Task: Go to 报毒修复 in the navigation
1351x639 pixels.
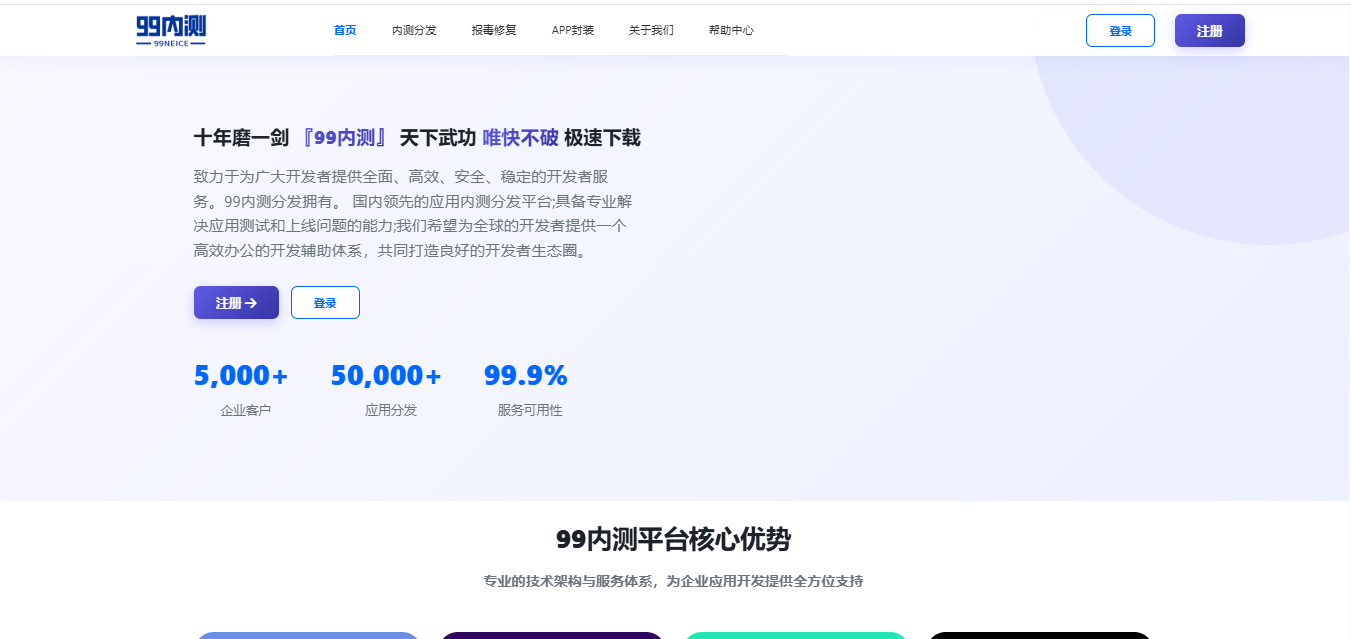Action: (494, 30)
